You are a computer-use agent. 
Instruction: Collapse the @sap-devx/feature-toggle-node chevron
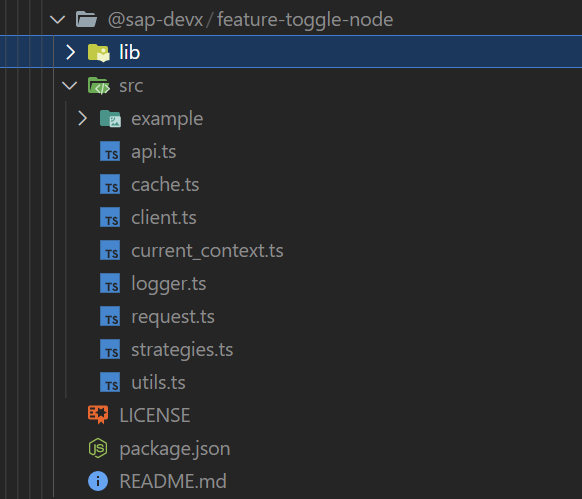pyautogui.click(x=58, y=19)
